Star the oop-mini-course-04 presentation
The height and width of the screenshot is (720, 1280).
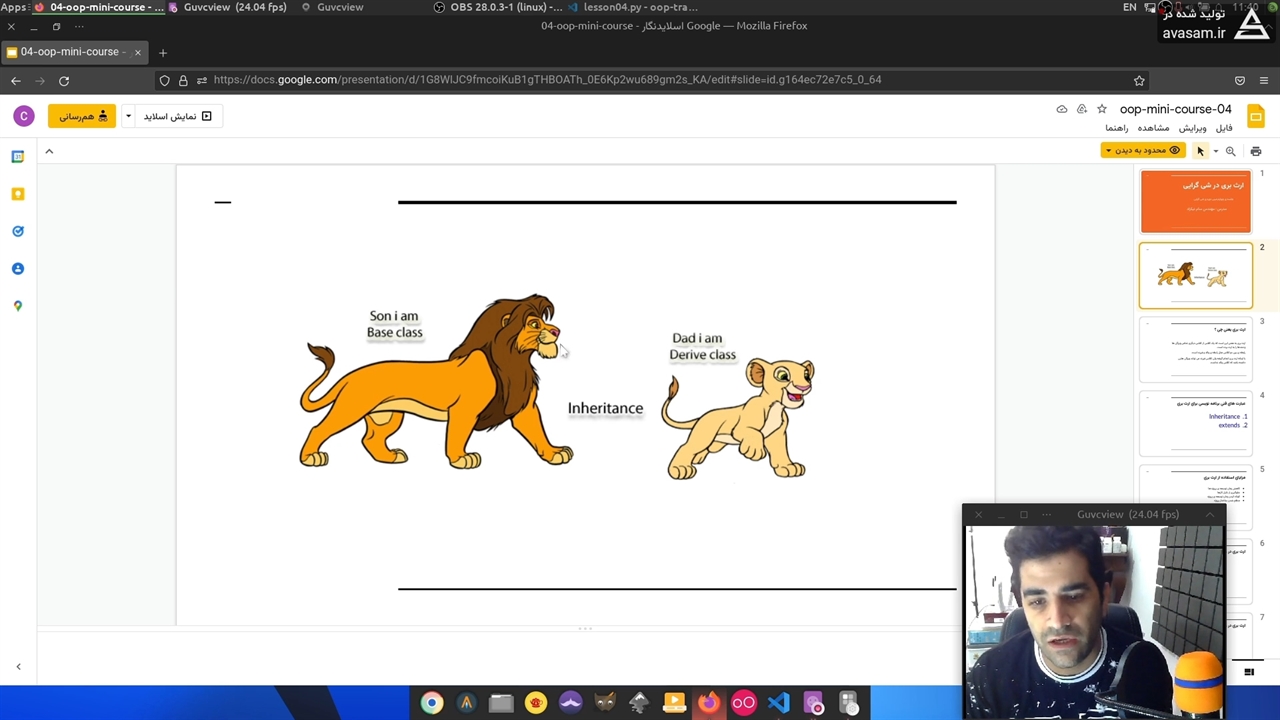pos(1102,109)
